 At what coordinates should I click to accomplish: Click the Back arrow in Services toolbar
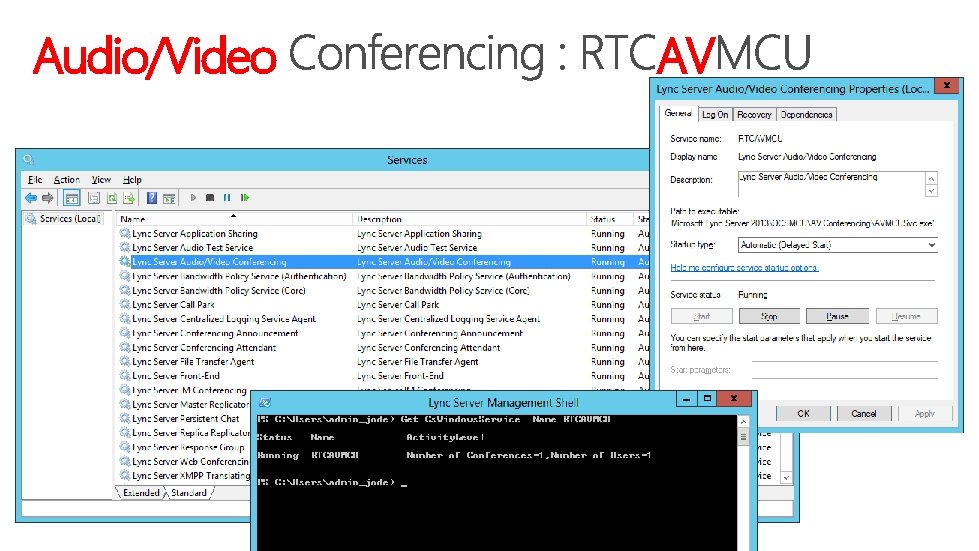tap(31, 198)
